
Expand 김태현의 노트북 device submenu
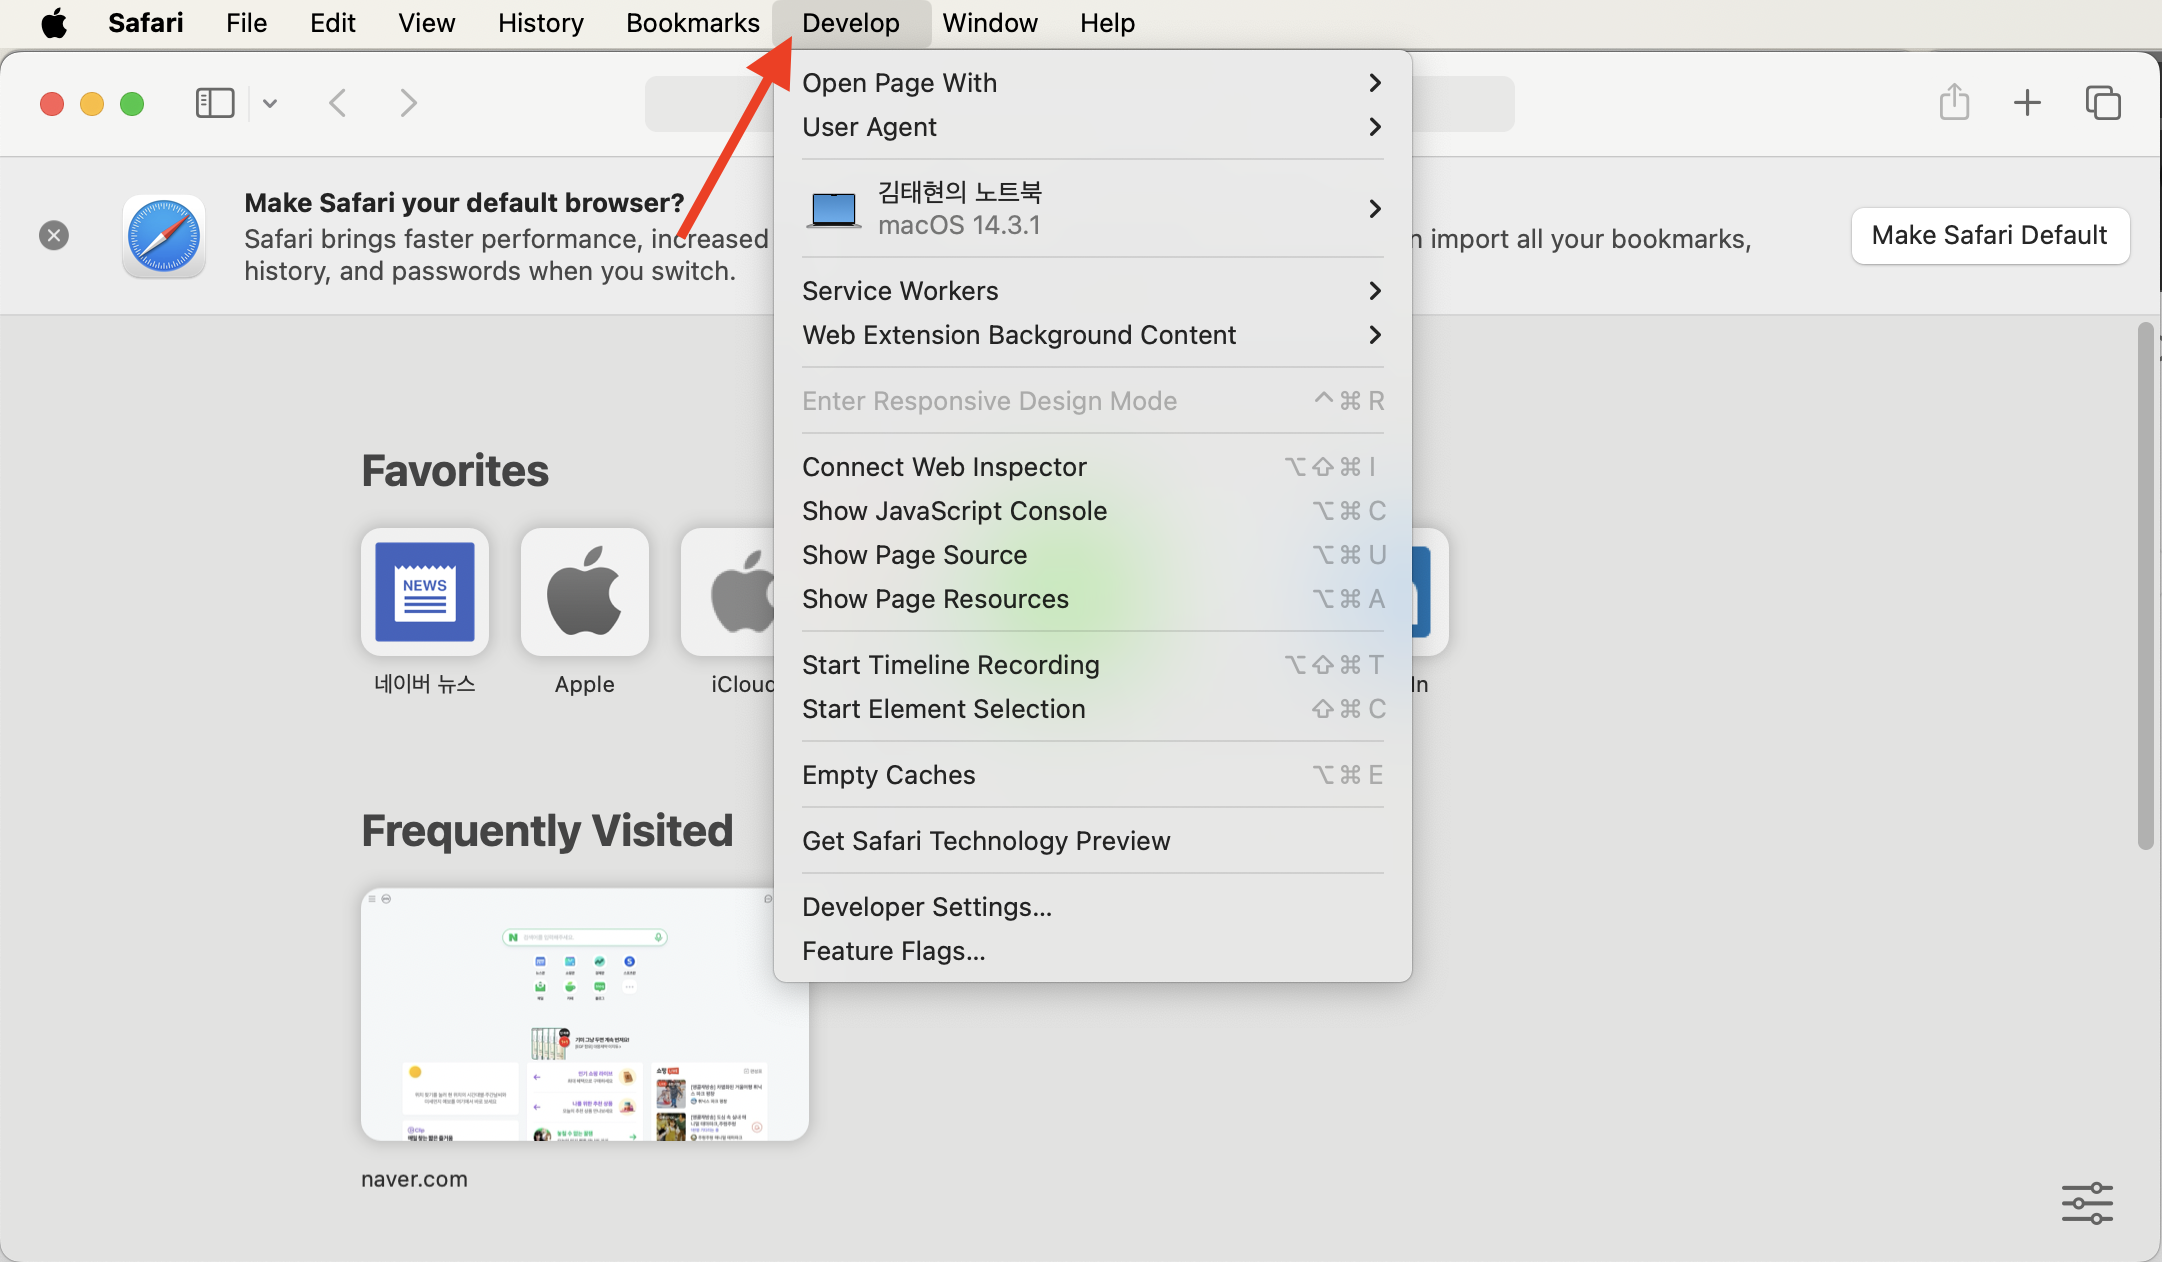[x=1092, y=208]
